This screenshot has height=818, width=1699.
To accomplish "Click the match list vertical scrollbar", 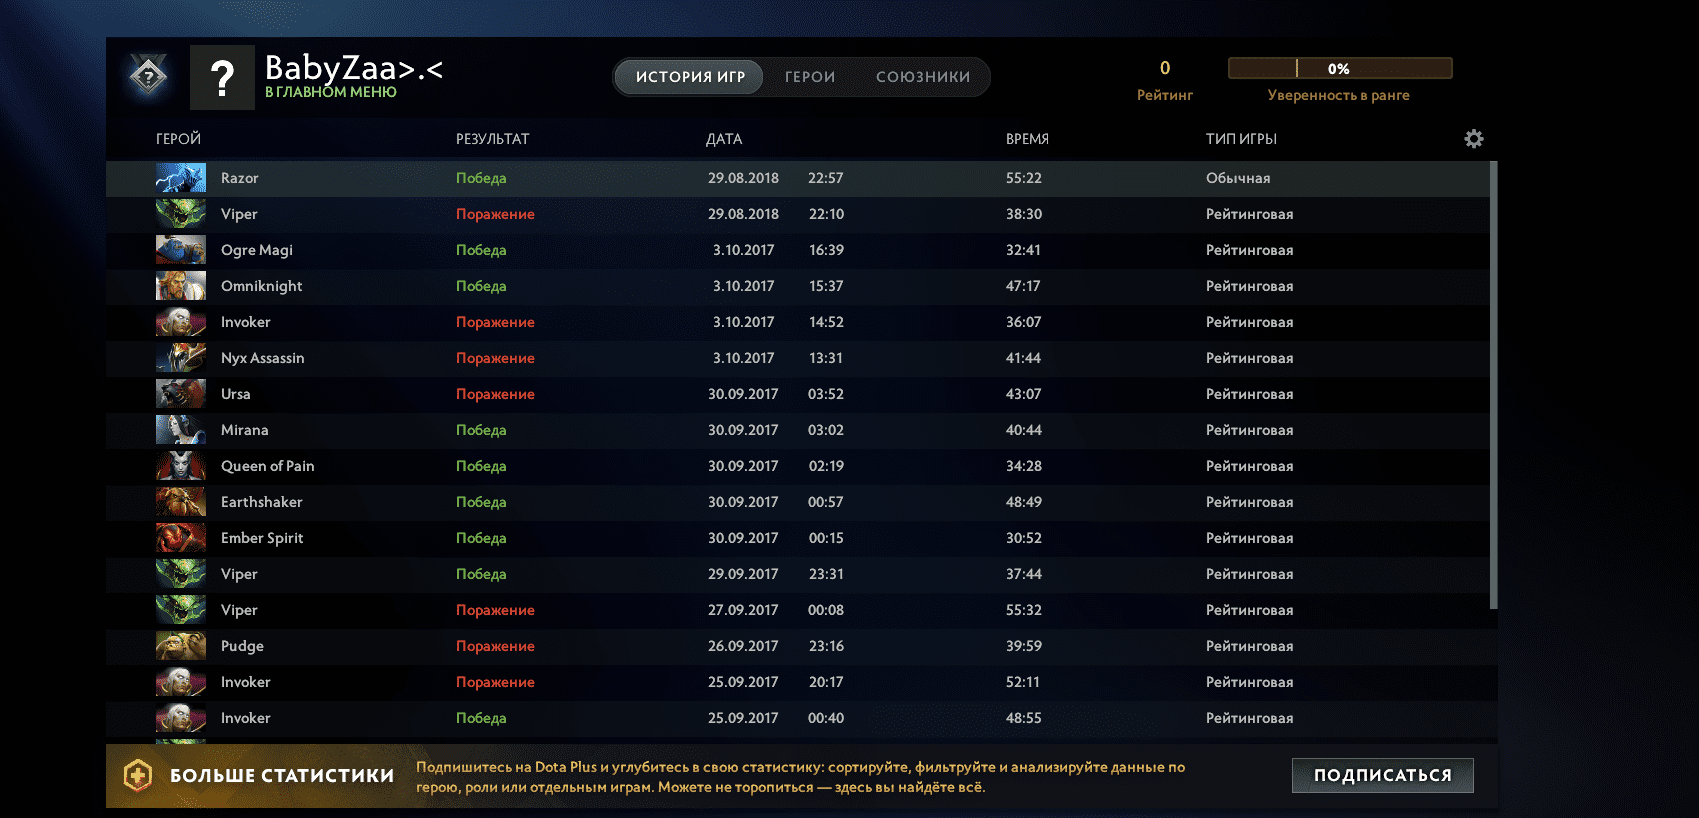I will point(1493,385).
